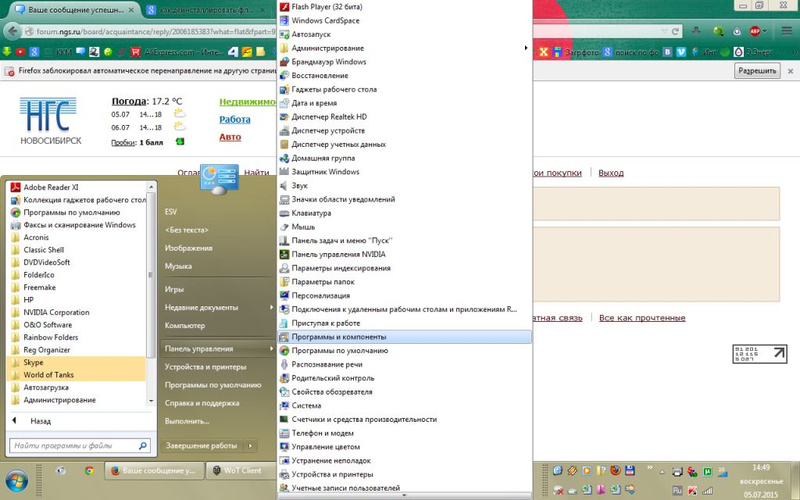
Task: Click the Firefox back arrow button
Action: (12, 31)
